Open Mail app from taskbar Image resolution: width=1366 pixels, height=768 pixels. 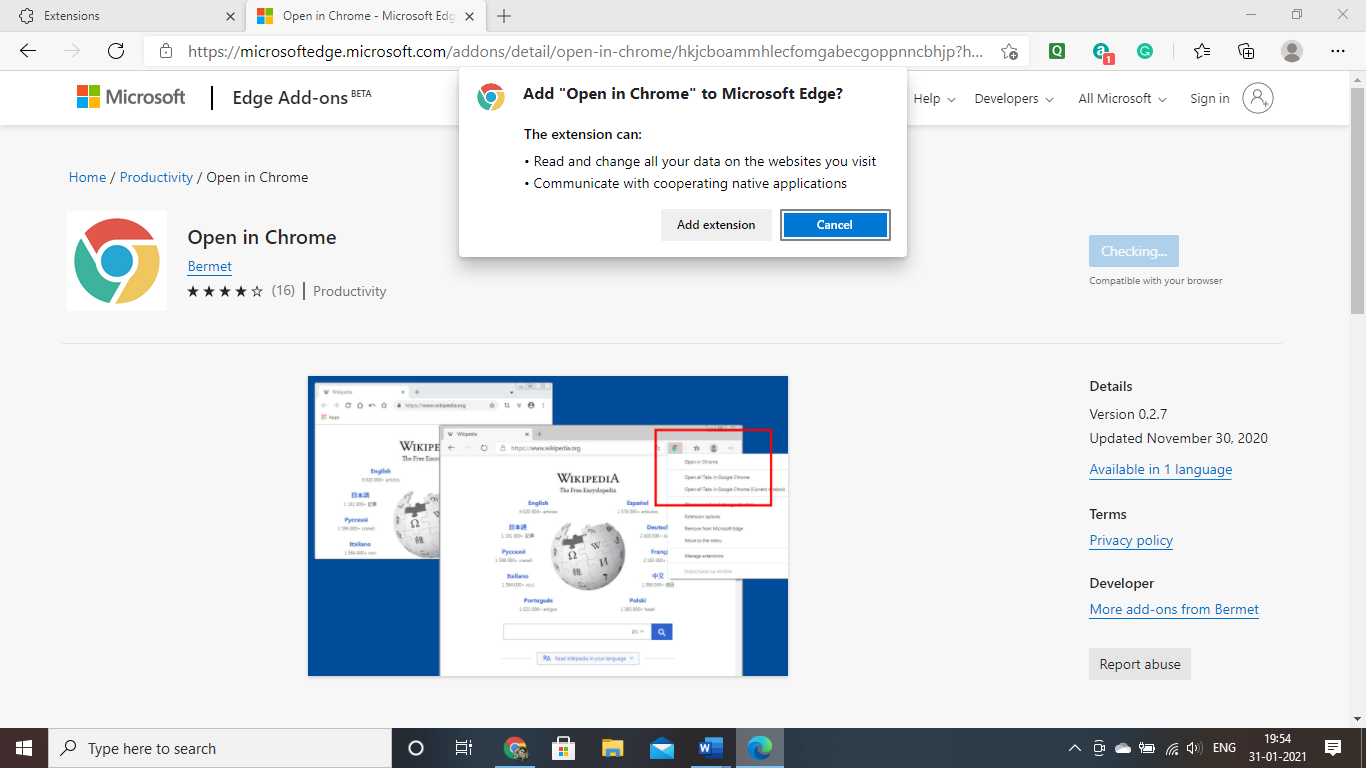pyautogui.click(x=661, y=748)
